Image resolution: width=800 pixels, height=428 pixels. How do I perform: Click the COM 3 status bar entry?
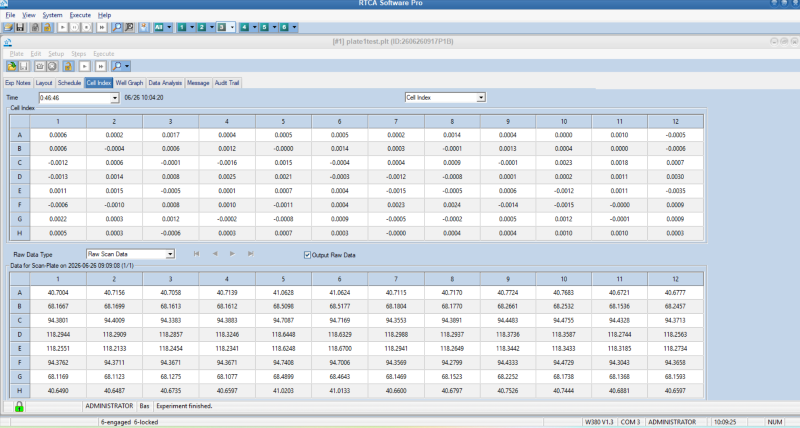630,422
